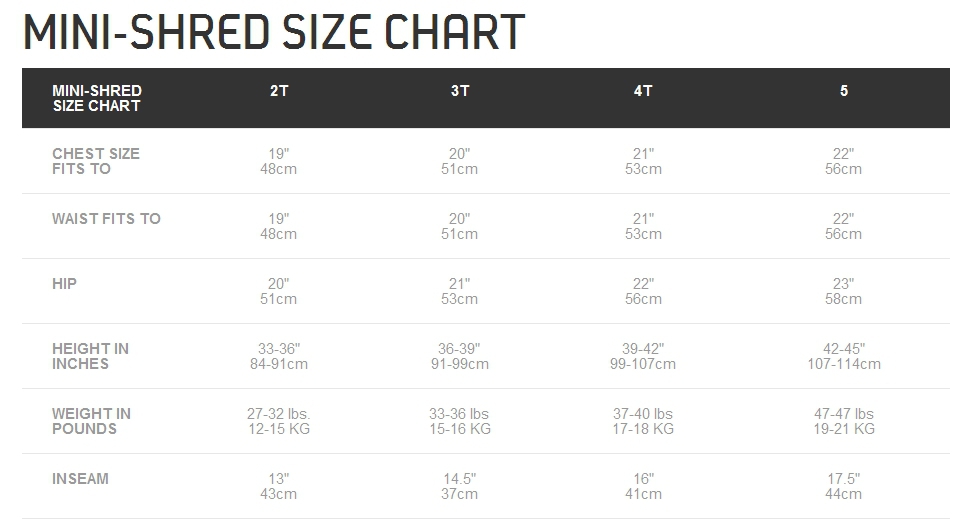The width and height of the screenshot is (964, 520).
Task: Click the header cell labeled MINI-SHRED SIZE CHART
Action: 97,98
